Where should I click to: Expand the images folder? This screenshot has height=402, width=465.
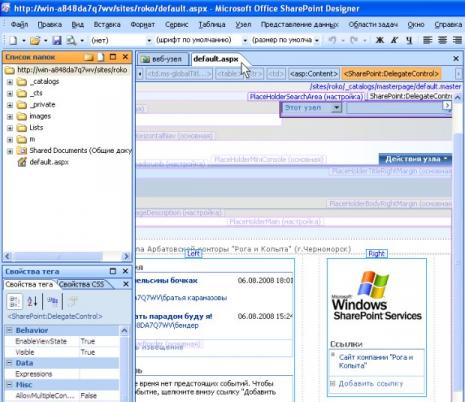[10, 117]
